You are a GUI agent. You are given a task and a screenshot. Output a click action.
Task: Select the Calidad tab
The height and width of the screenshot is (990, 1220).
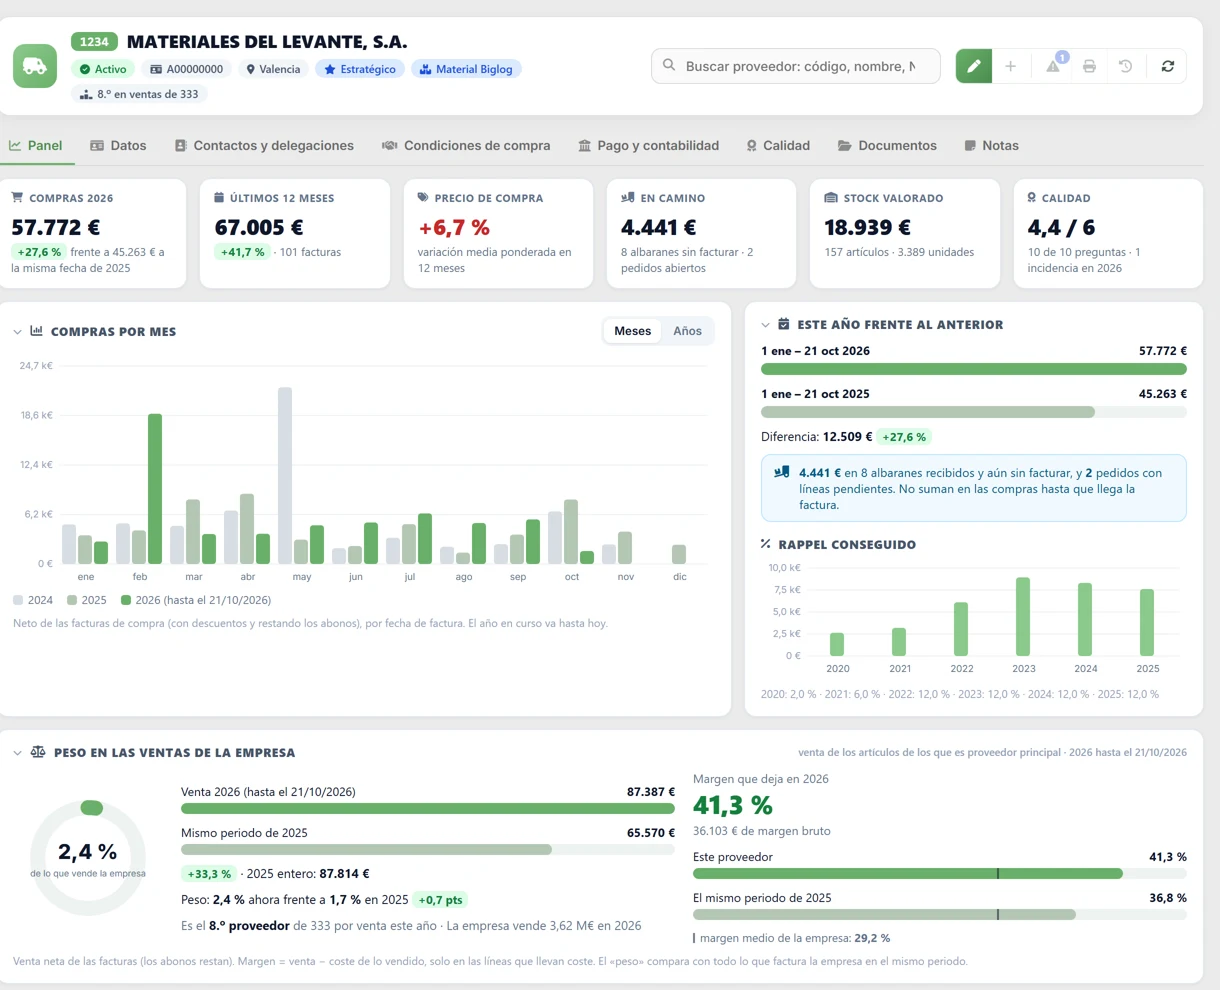[778, 145]
